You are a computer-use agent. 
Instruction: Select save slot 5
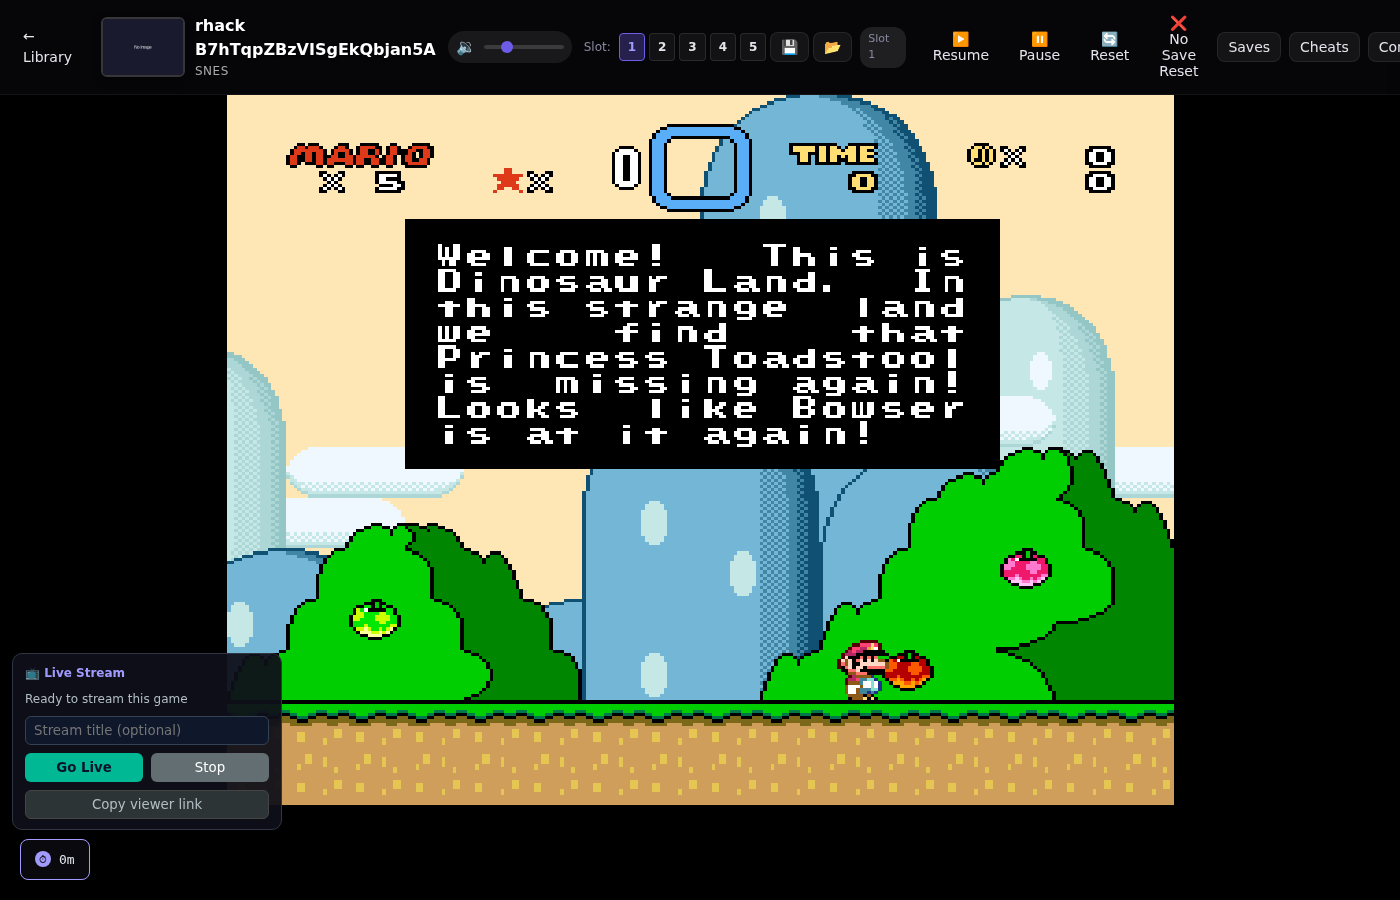tap(753, 47)
